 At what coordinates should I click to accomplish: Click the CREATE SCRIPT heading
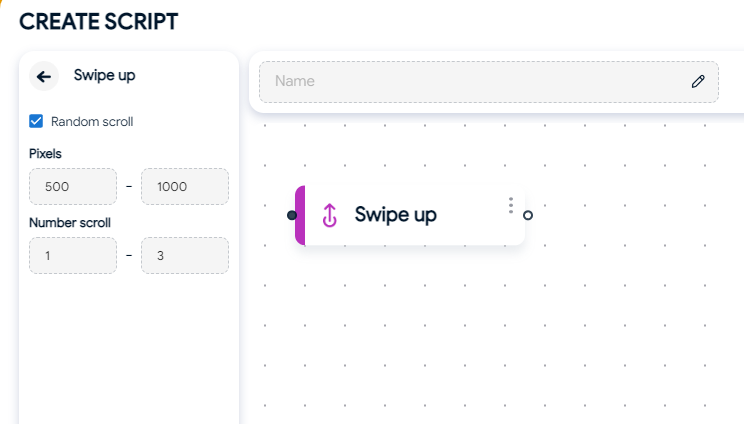click(x=99, y=22)
